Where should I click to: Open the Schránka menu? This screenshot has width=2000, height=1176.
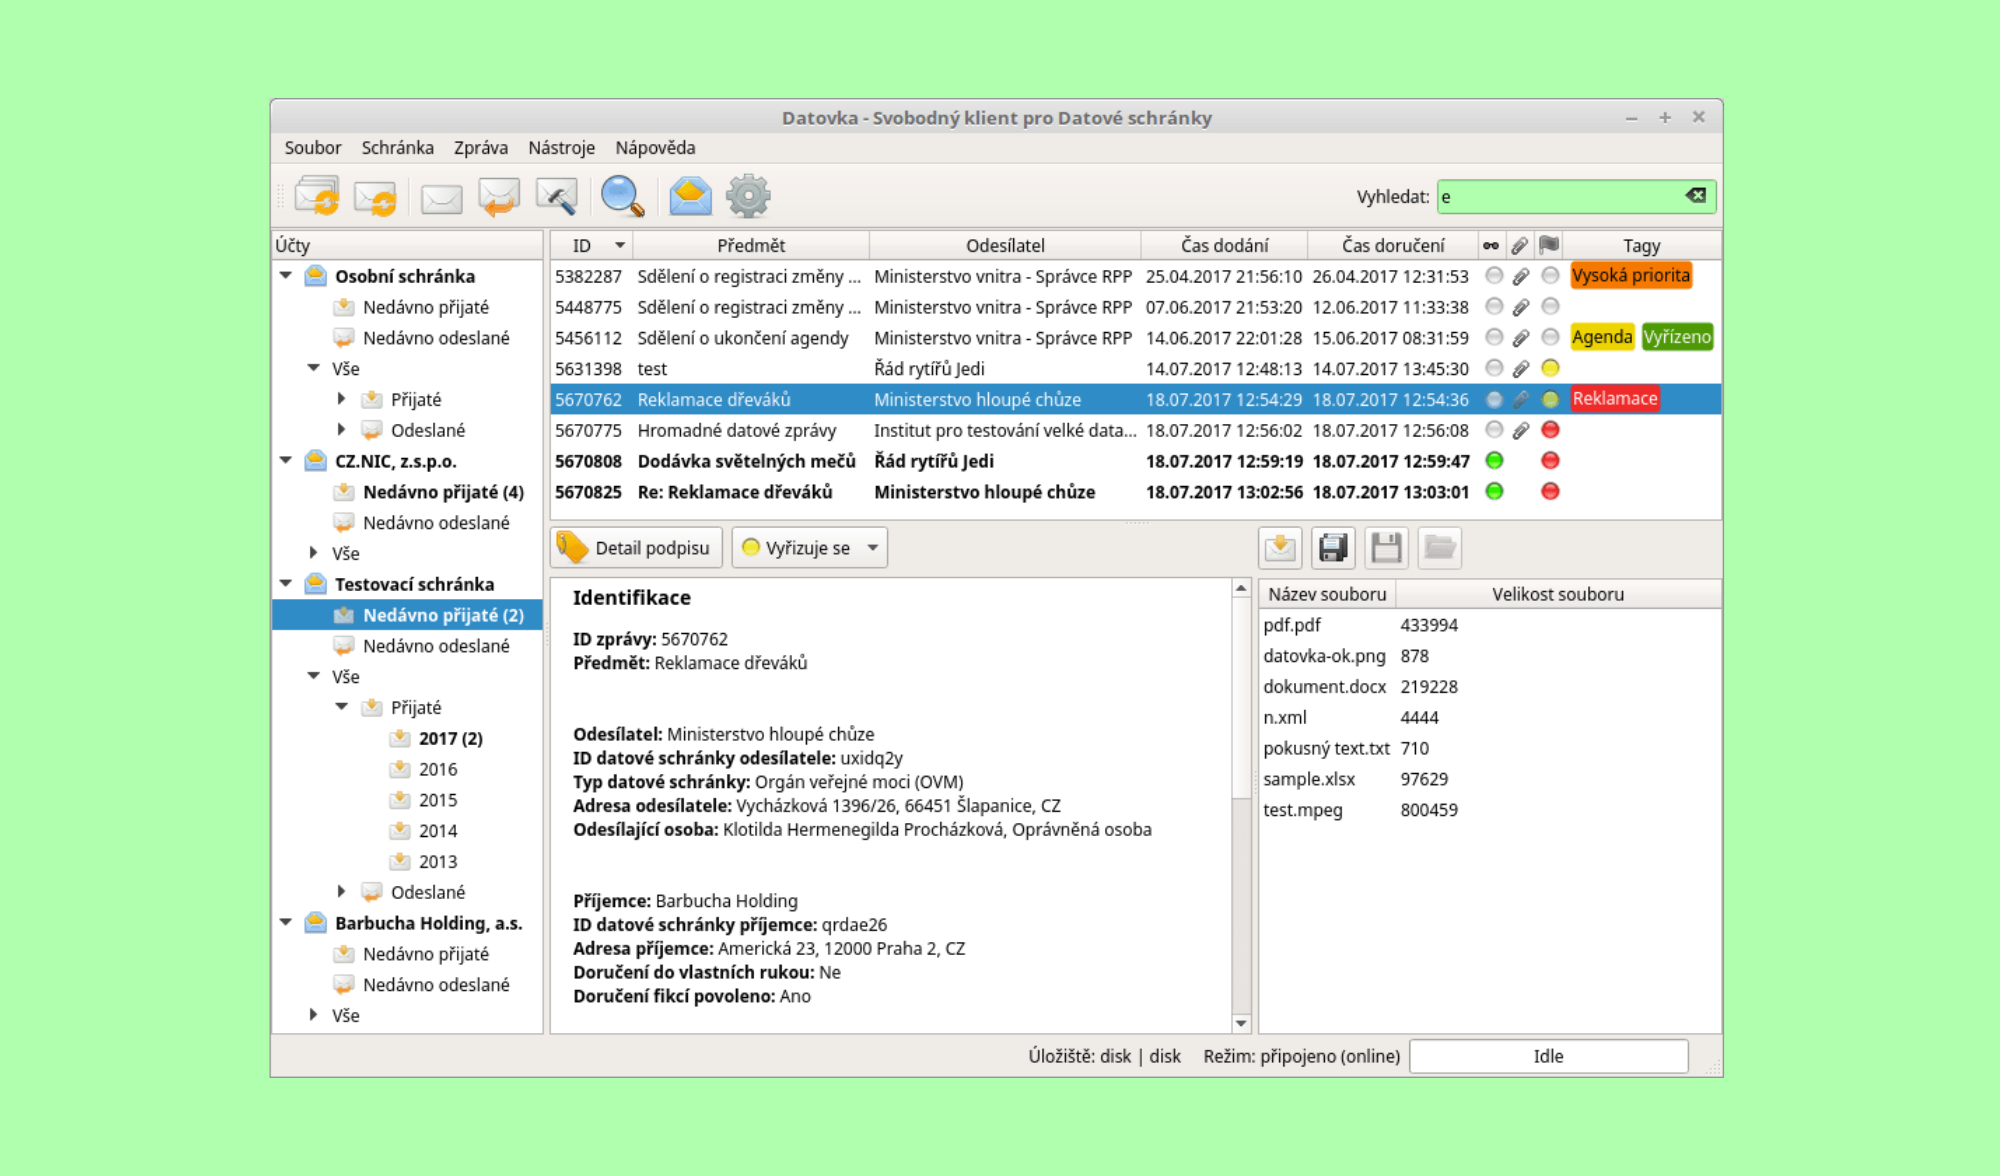[397, 147]
